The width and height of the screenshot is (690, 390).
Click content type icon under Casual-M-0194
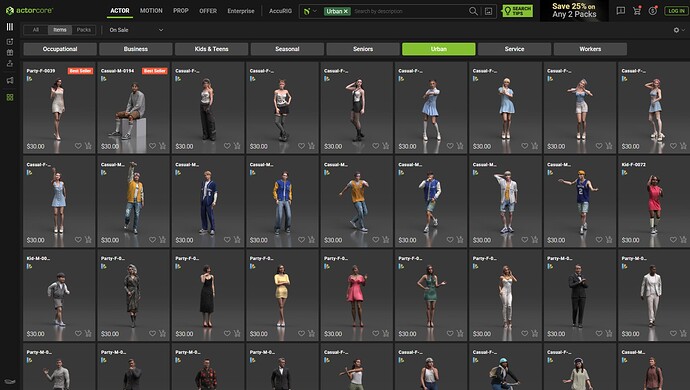coord(104,79)
